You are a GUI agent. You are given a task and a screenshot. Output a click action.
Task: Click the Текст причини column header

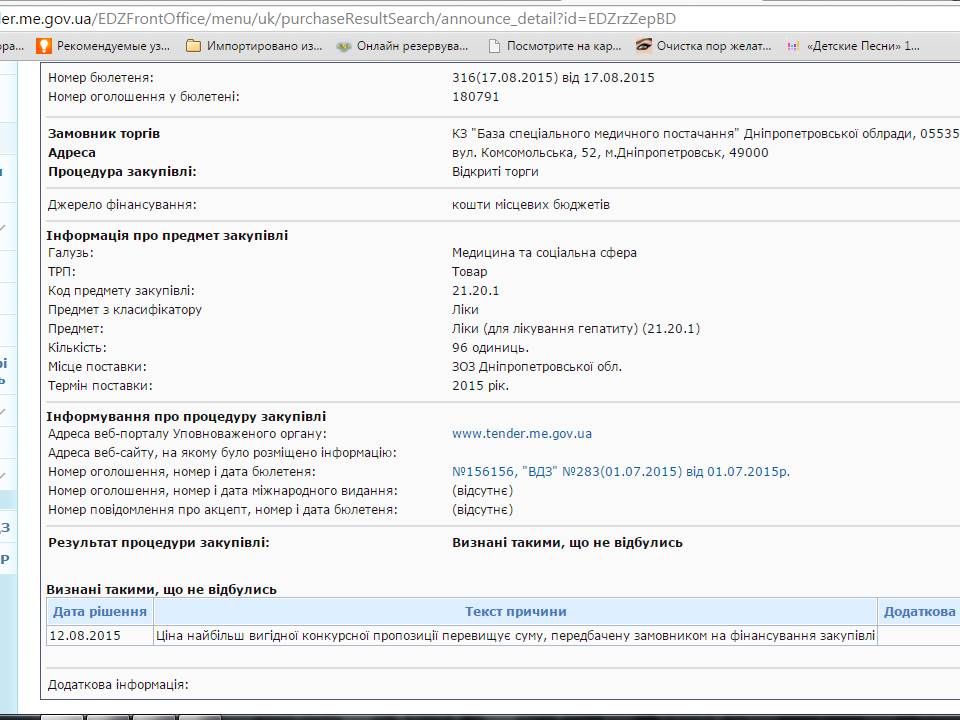click(515, 612)
